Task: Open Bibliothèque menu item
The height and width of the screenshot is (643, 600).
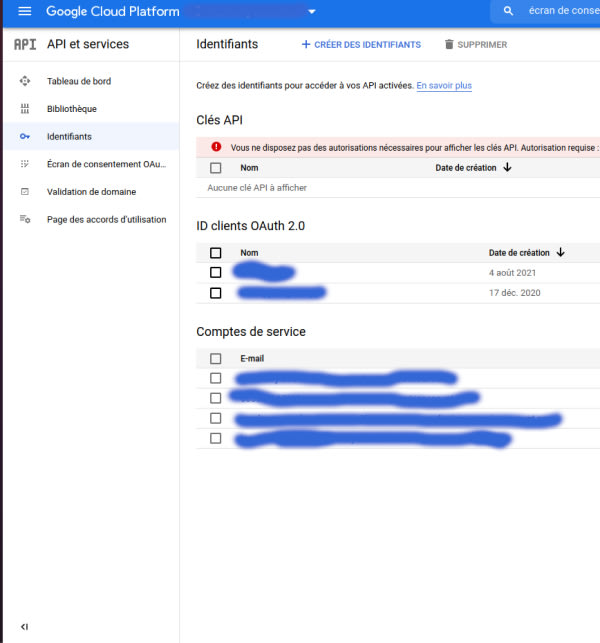Action: 91,109
